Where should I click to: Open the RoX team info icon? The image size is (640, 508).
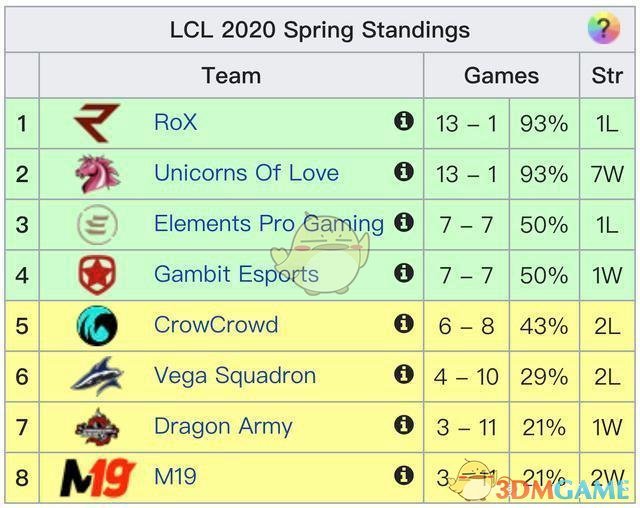click(404, 122)
